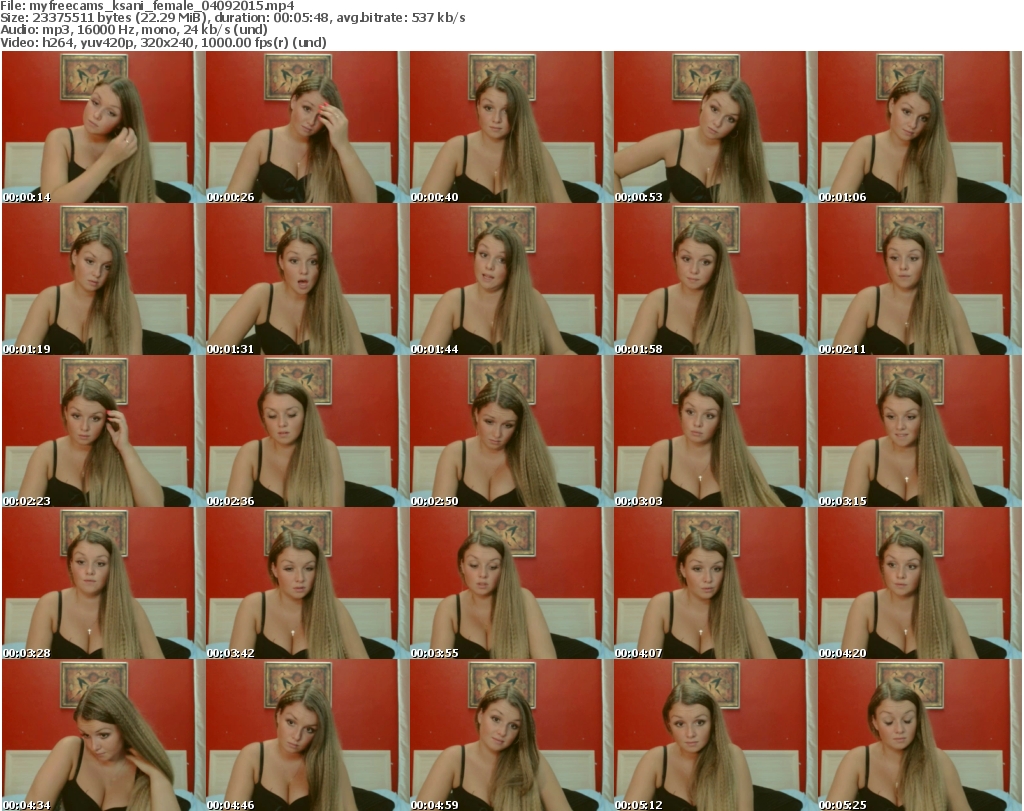Select the thumbnail frame stamped 00:03:55

pyautogui.click(x=511, y=583)
